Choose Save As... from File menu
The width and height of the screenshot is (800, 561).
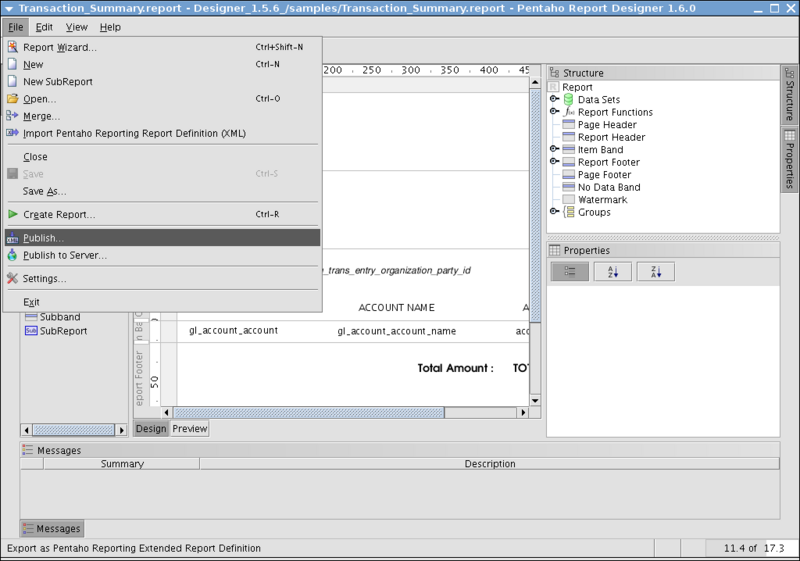(163, 191)
